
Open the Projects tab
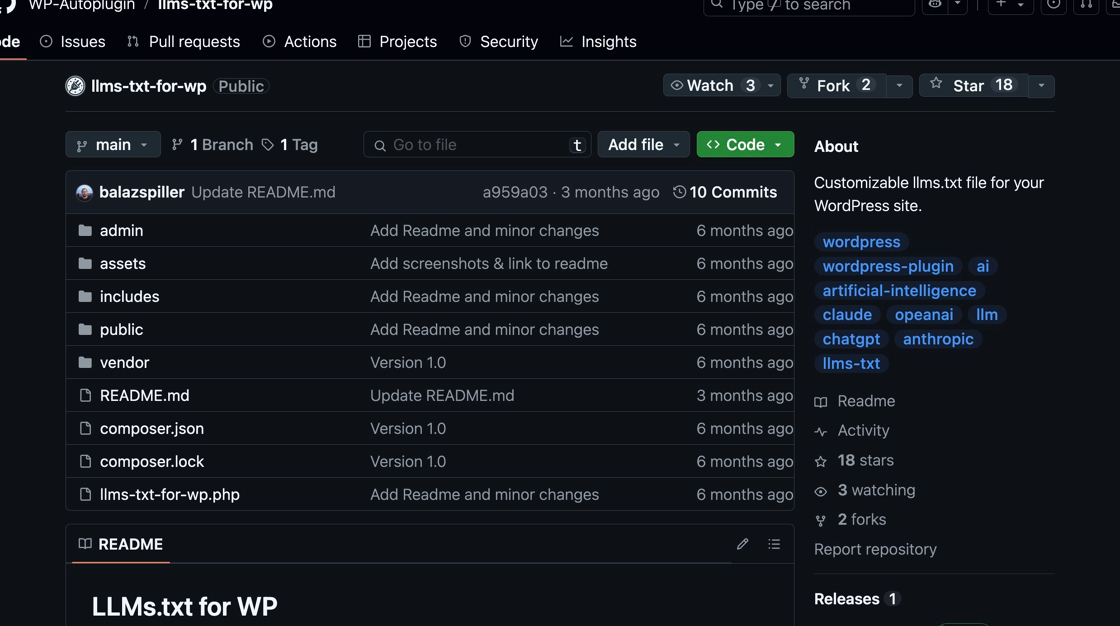point(397,41)
